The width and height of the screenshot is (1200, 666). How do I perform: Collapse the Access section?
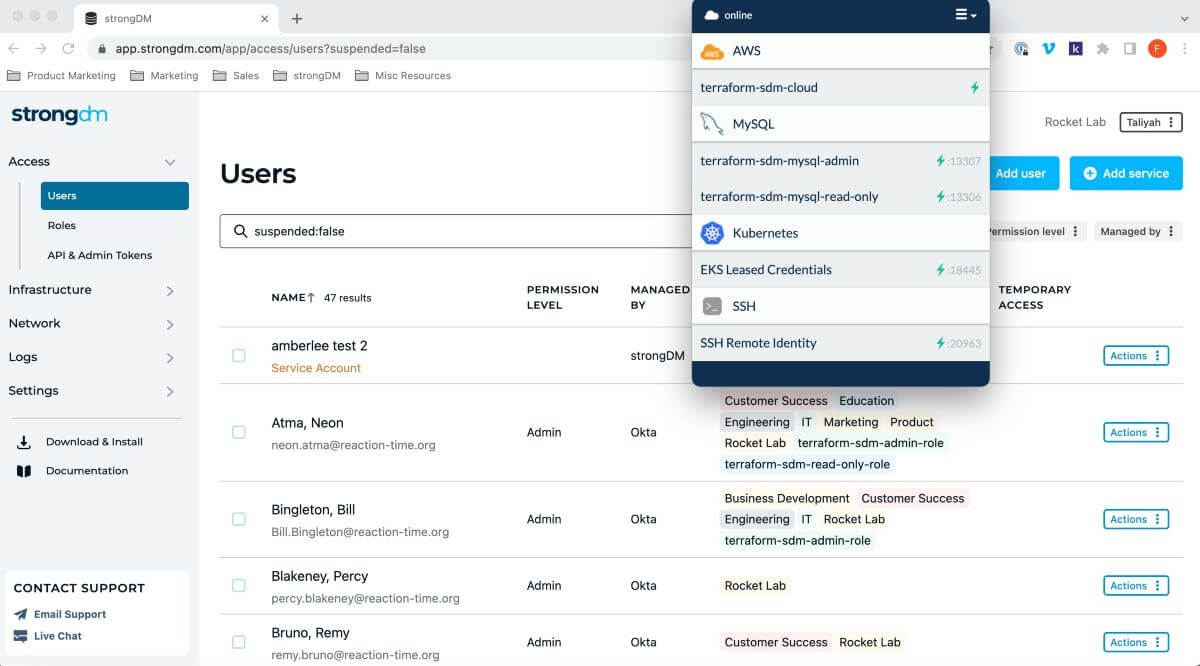(x=170, y=162)
